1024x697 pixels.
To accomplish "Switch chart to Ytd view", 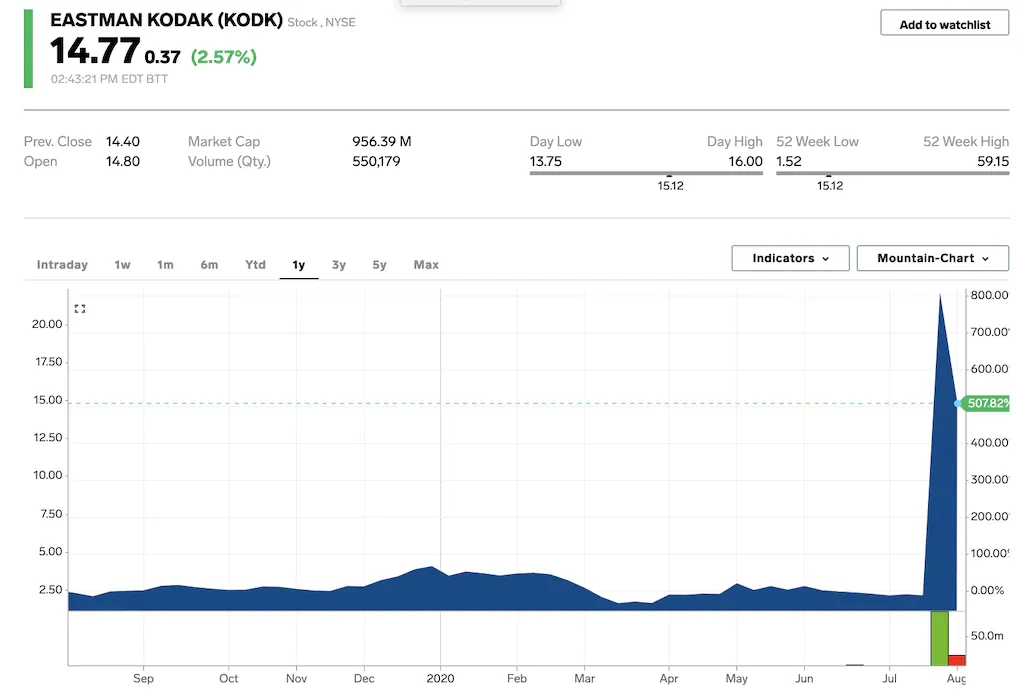I will point(255,265).
